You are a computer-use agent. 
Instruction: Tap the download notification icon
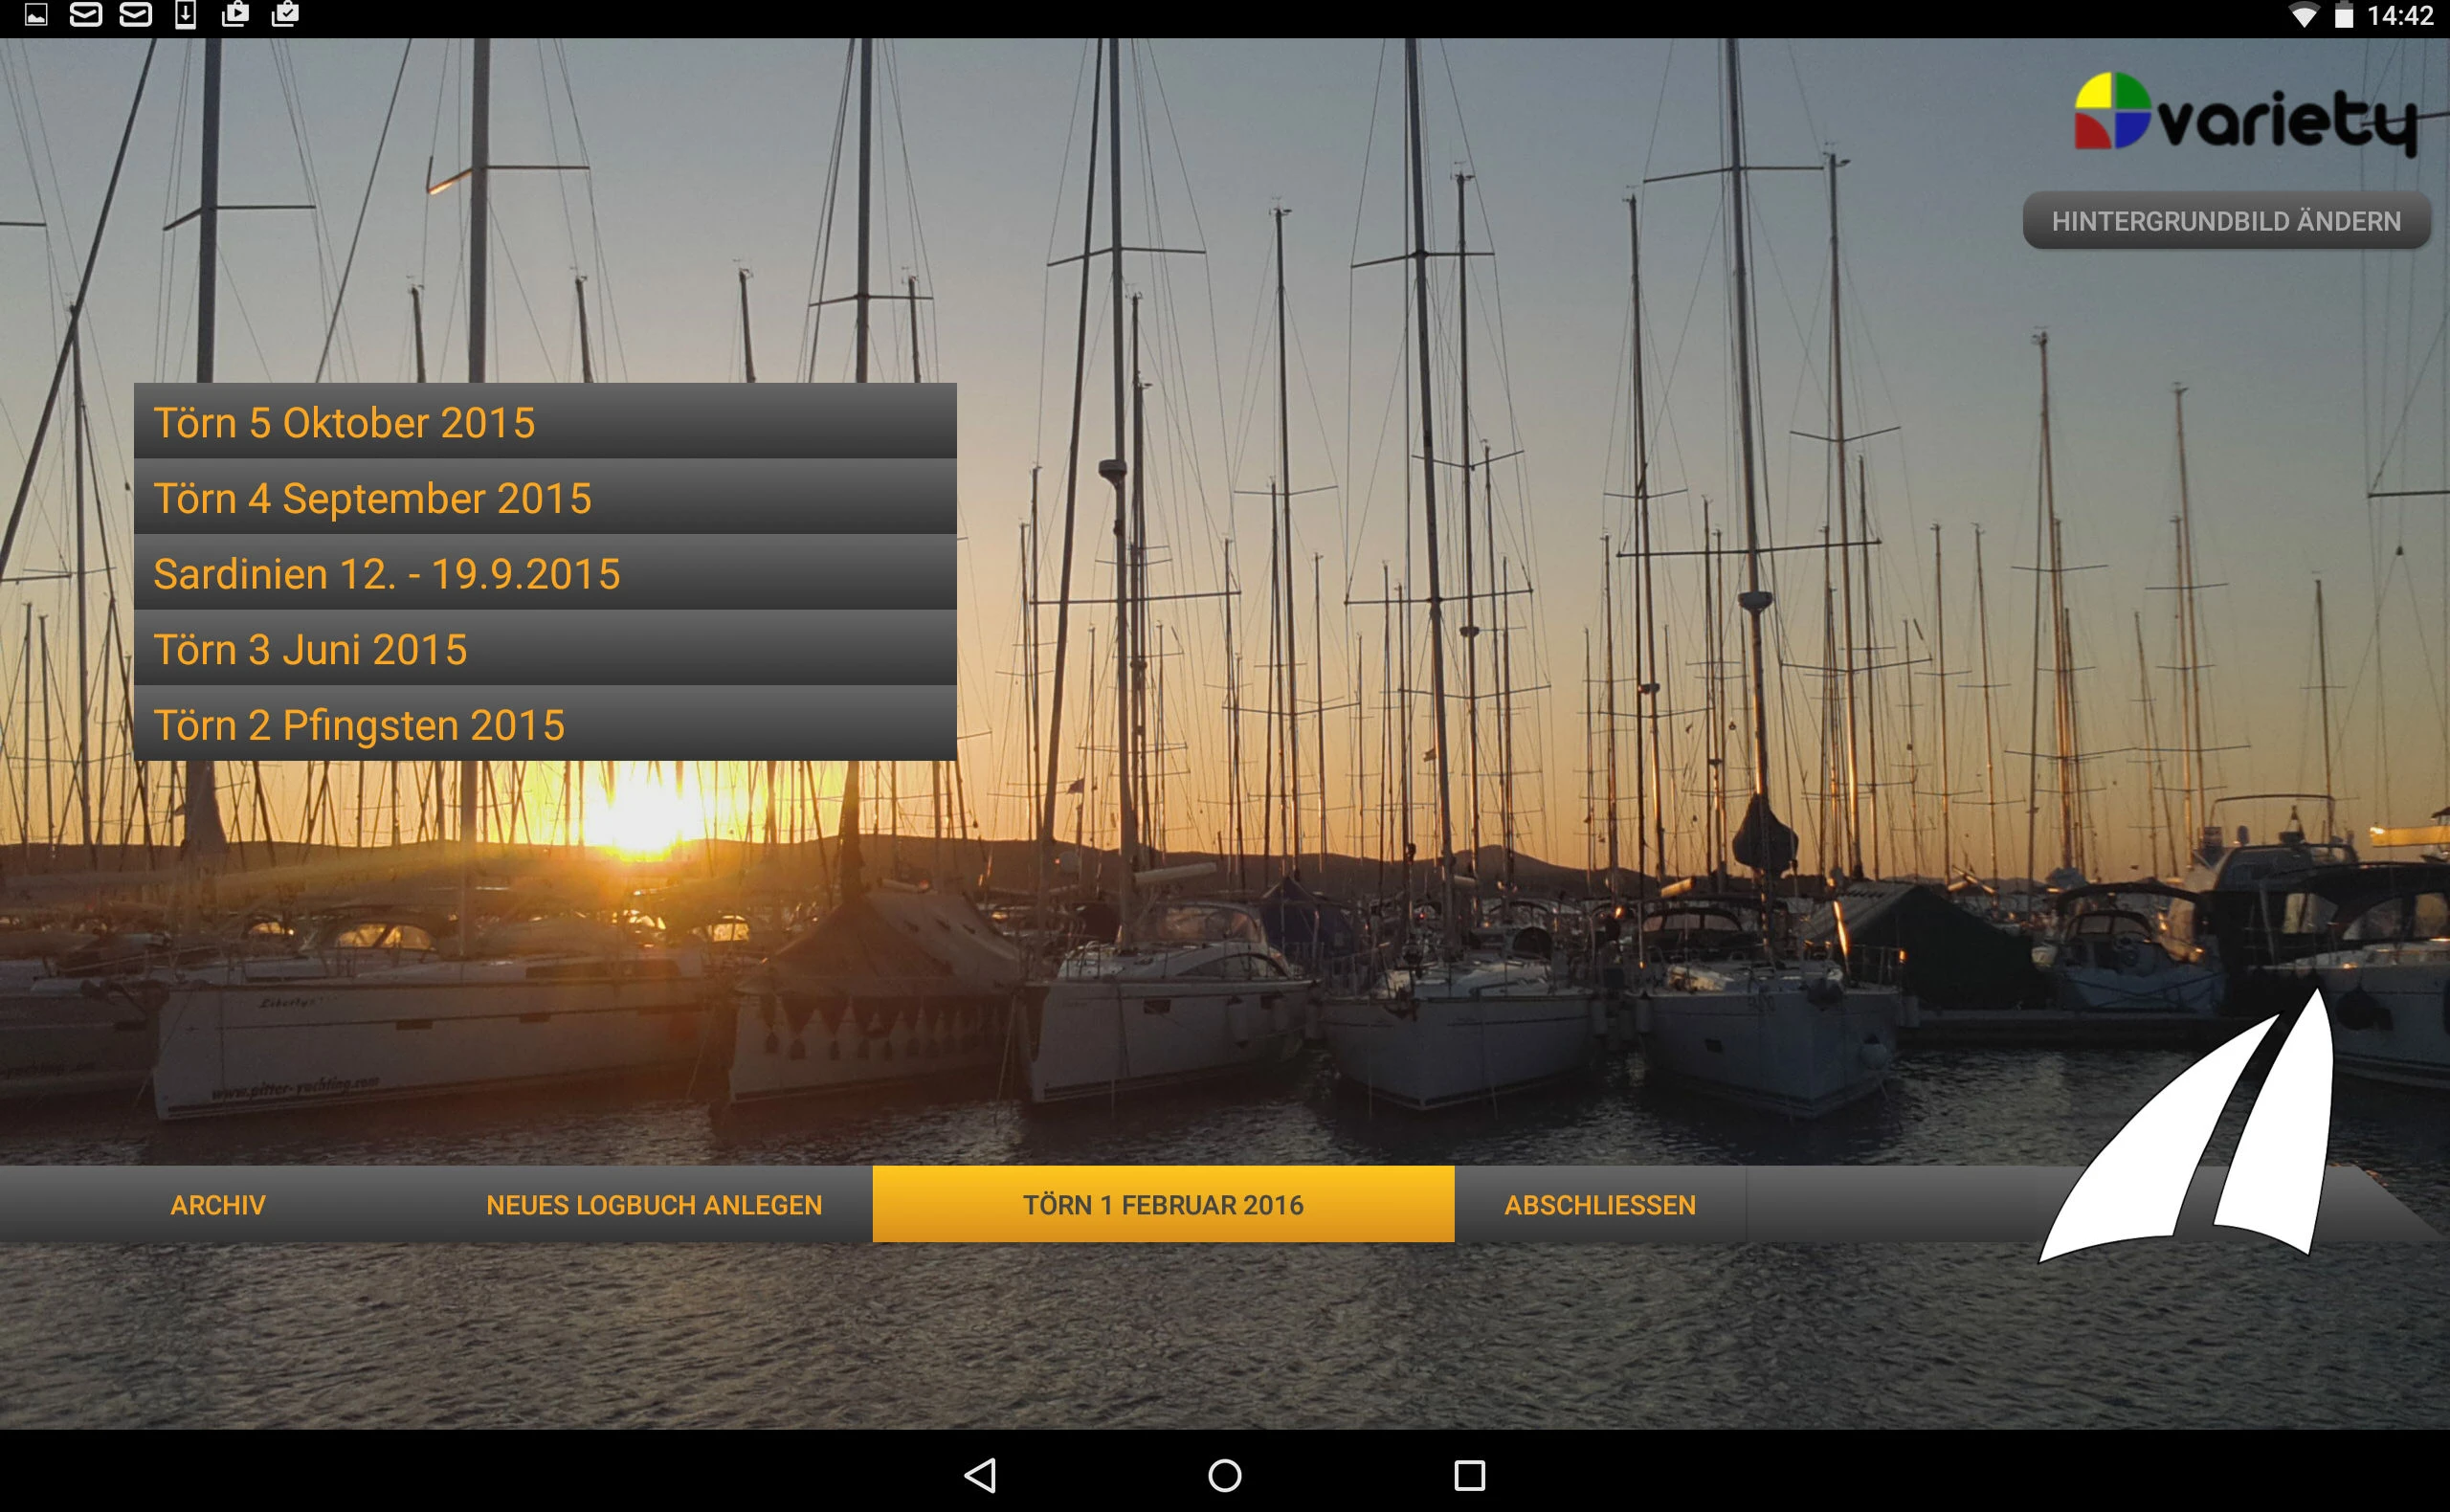pyautogui.click(x=185, y=15)
